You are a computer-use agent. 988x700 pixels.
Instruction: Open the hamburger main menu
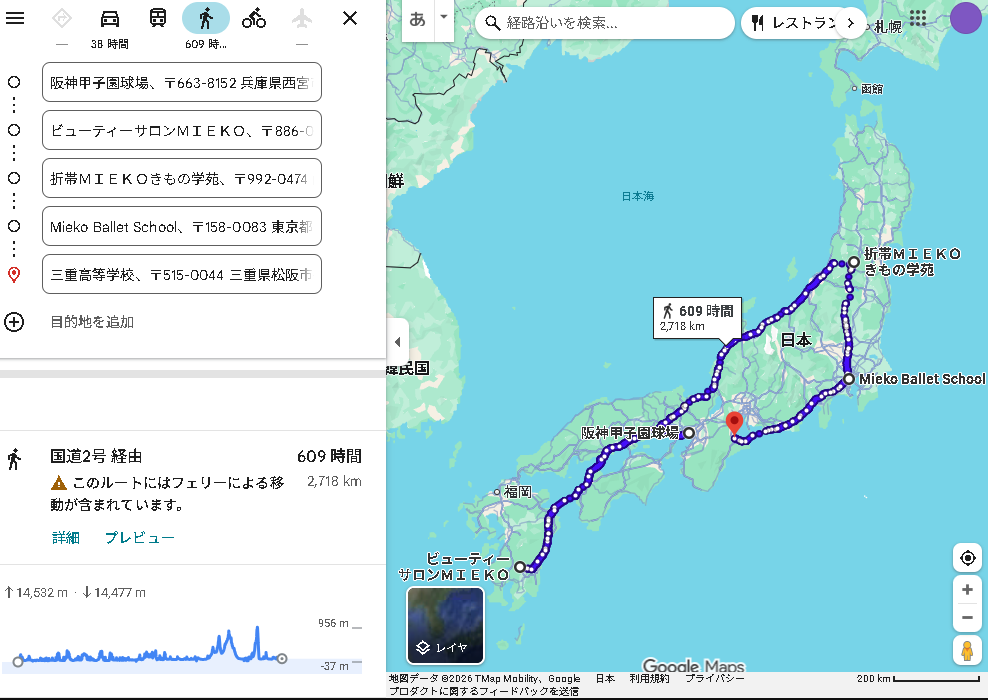click(15, 18)
